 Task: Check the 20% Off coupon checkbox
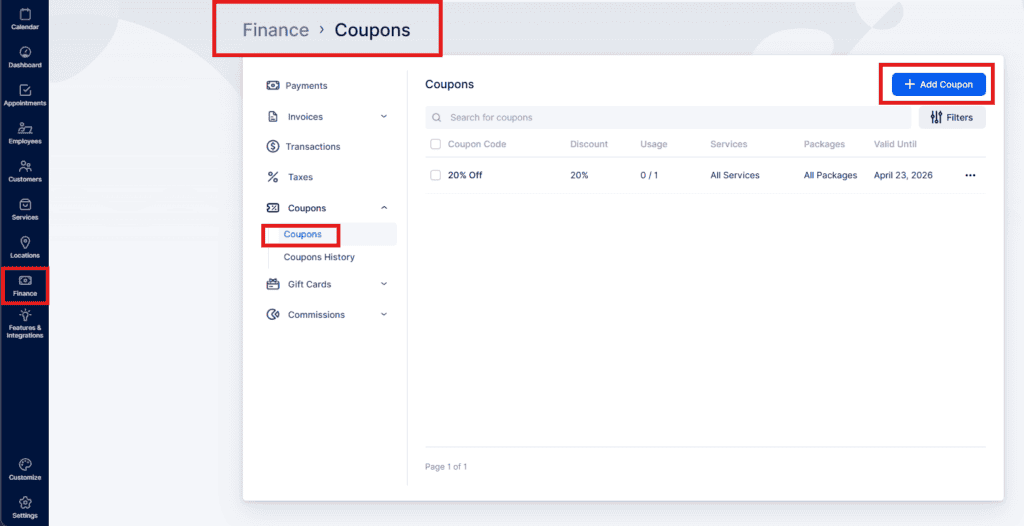[436, 175]
